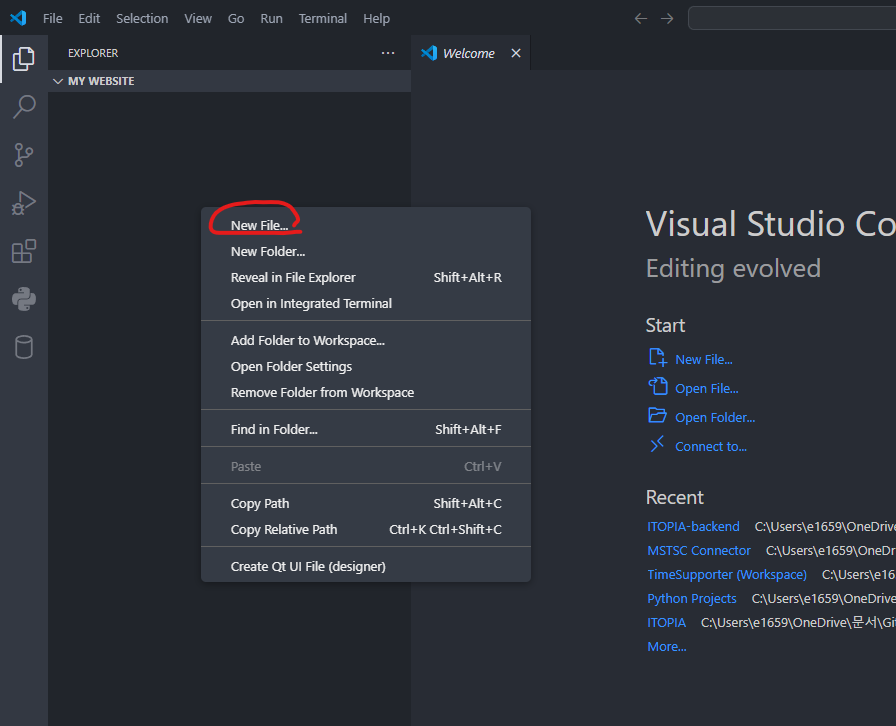
Task: Click the Open Folder... link
Action: pos(715,418)
